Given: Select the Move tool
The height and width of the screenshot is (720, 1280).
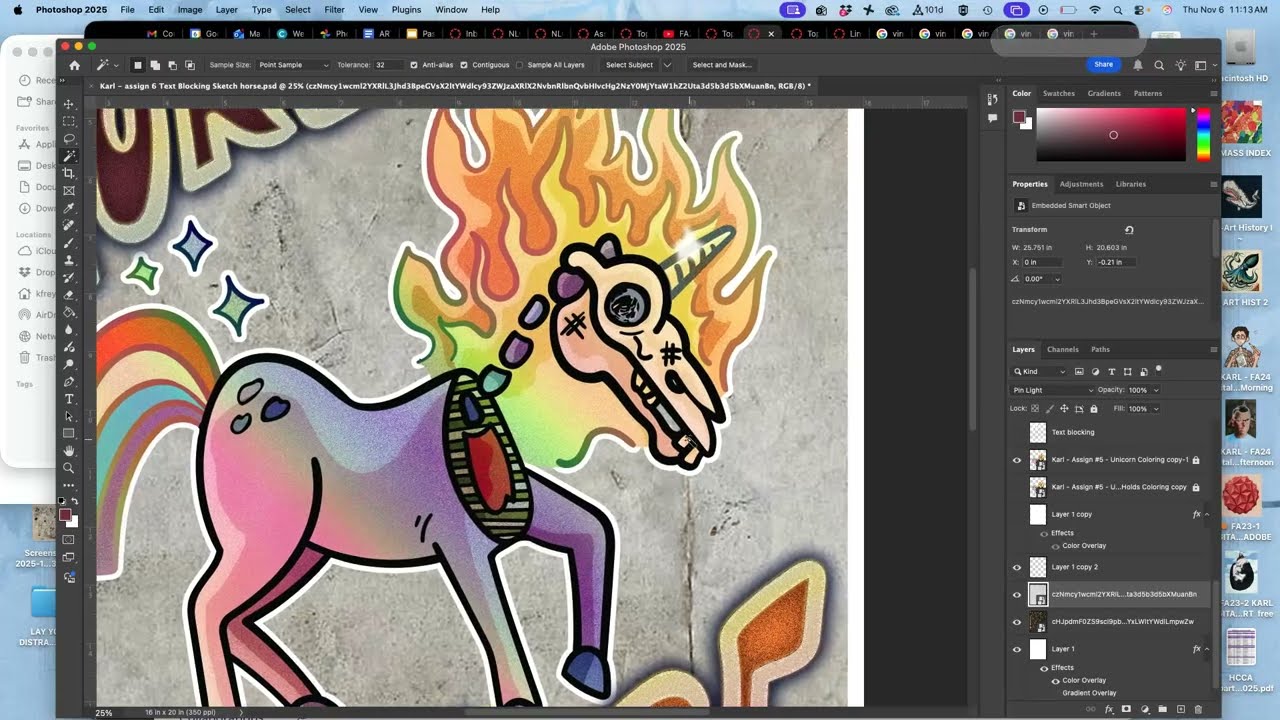Looking at the screenshot, I should (69, 104).
